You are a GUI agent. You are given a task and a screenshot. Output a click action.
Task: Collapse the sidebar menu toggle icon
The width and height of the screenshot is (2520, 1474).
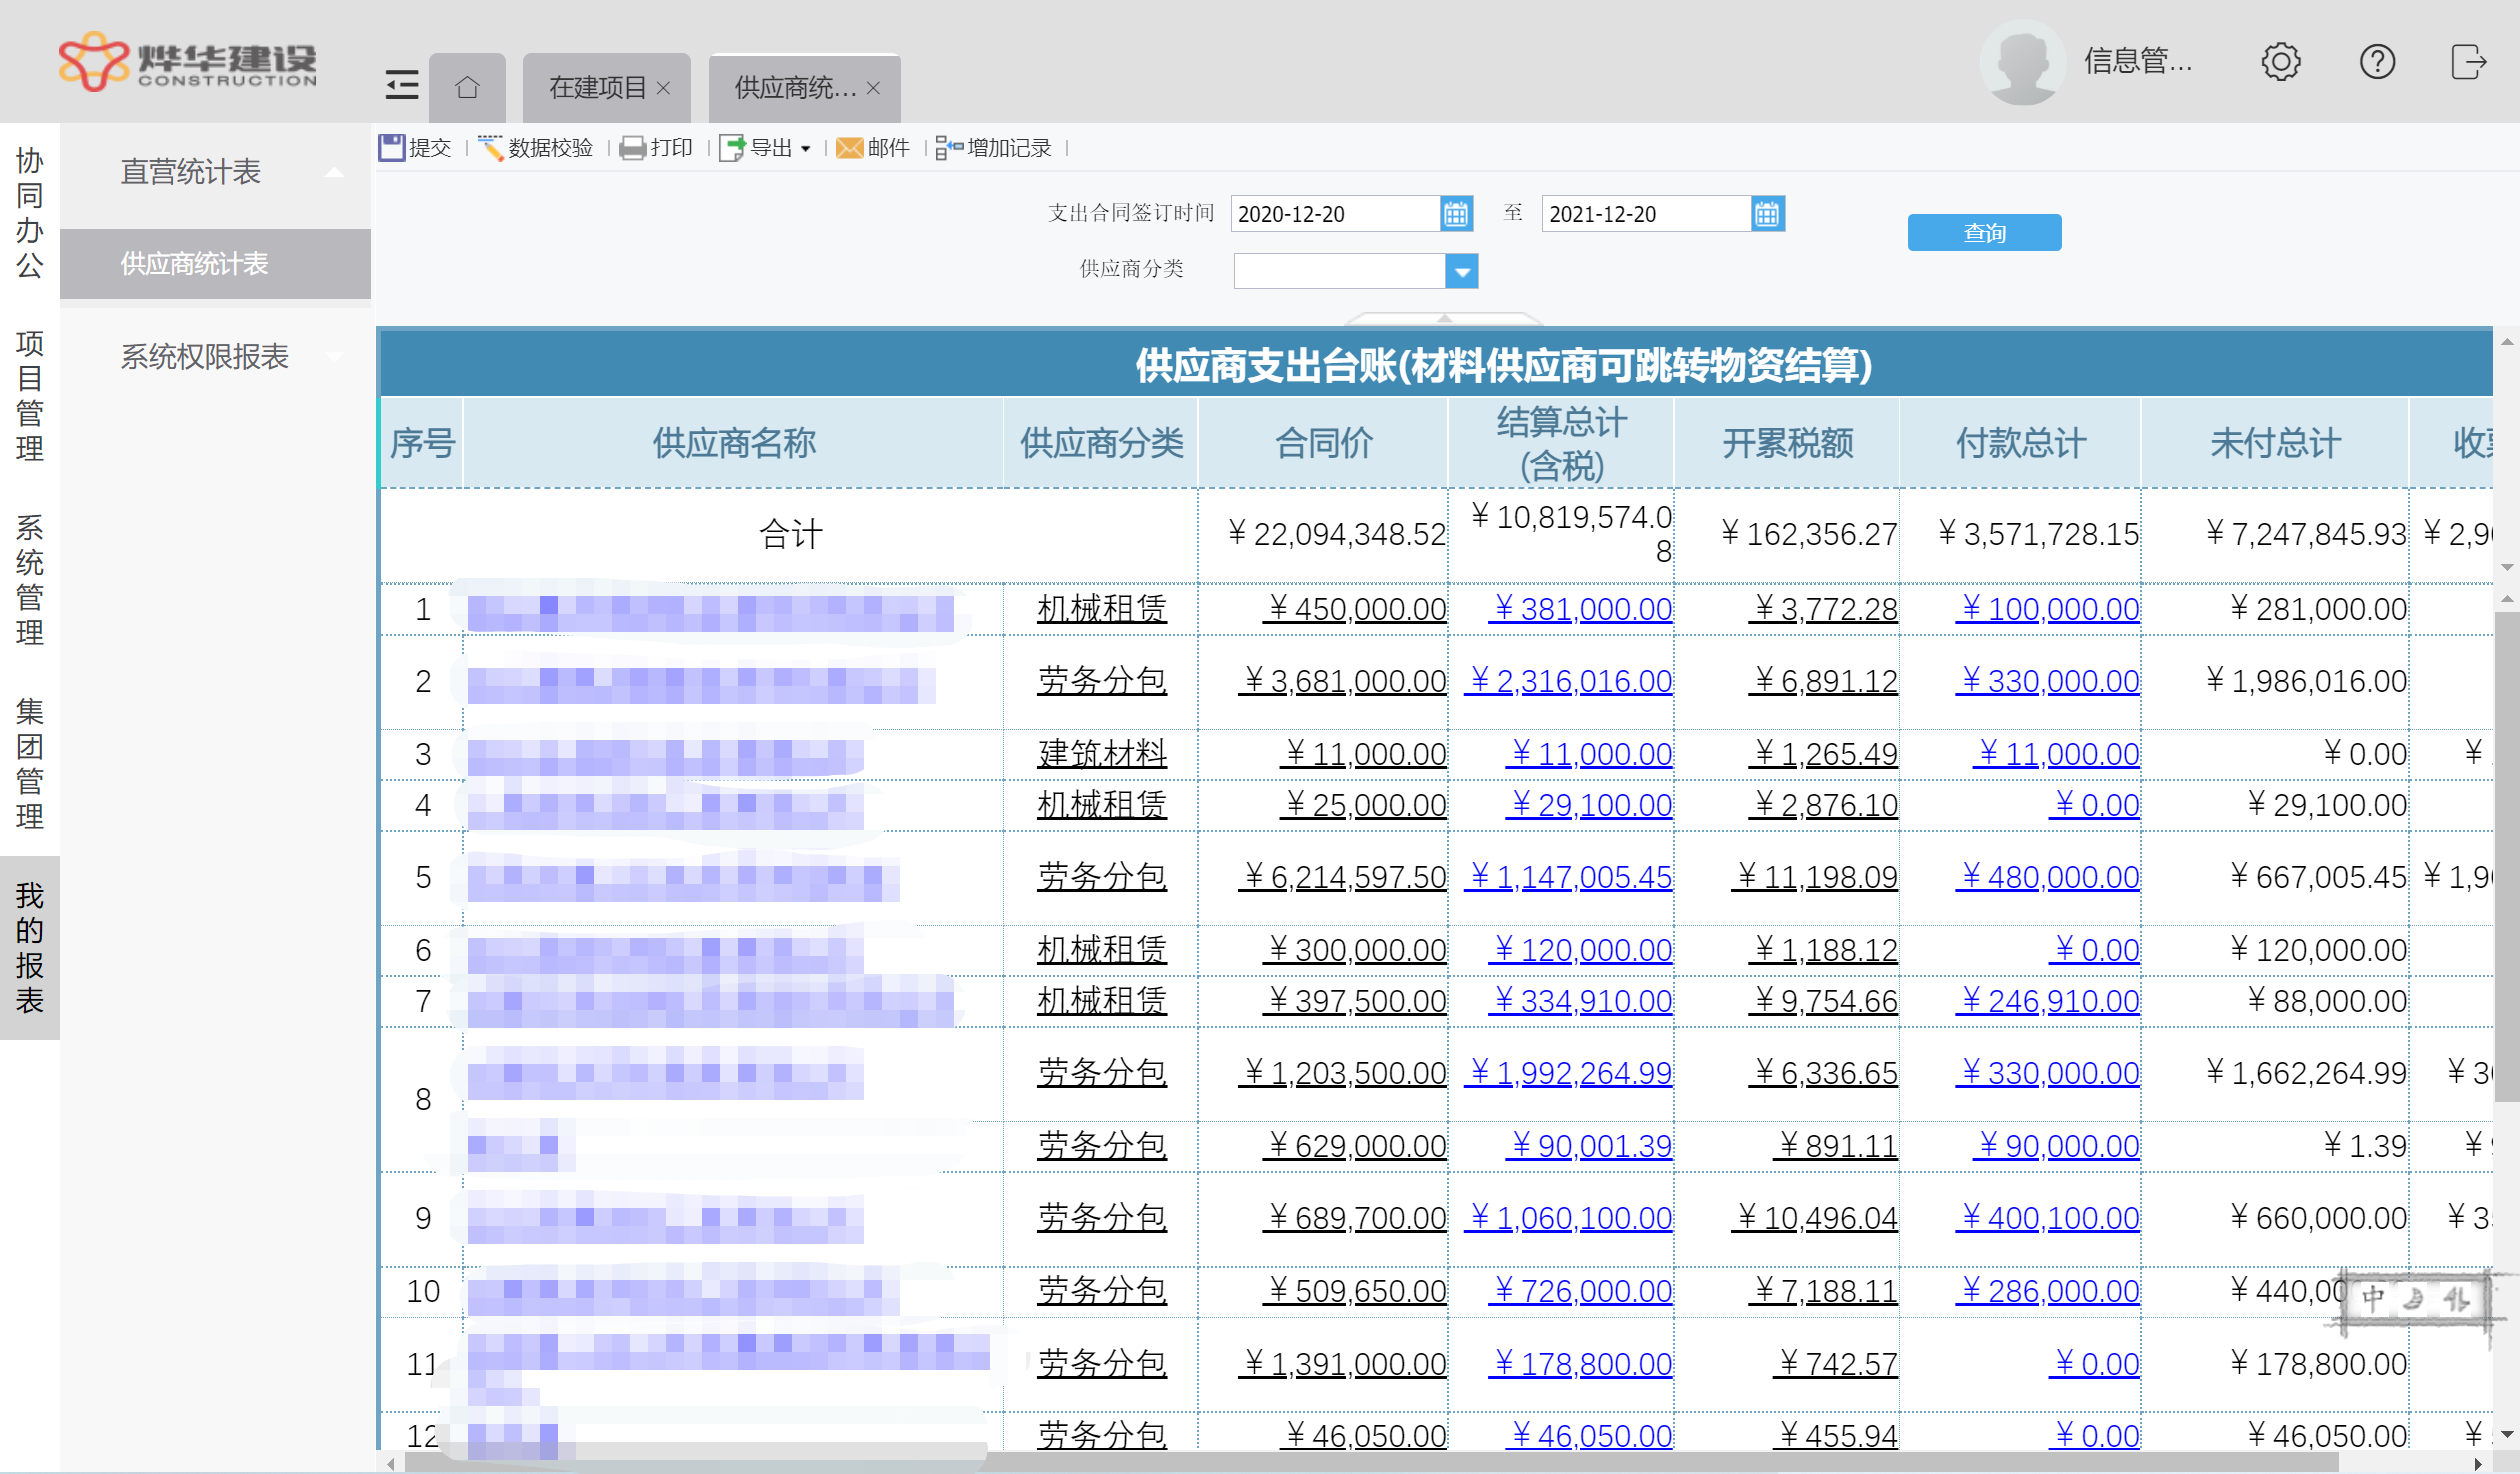401,86
